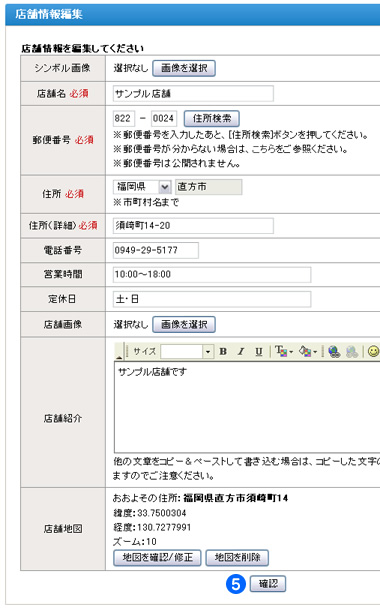The image size is (380, 608).
Task: Click the 営業時間 field 10:00～18:00
Action: tap(212, 275)
